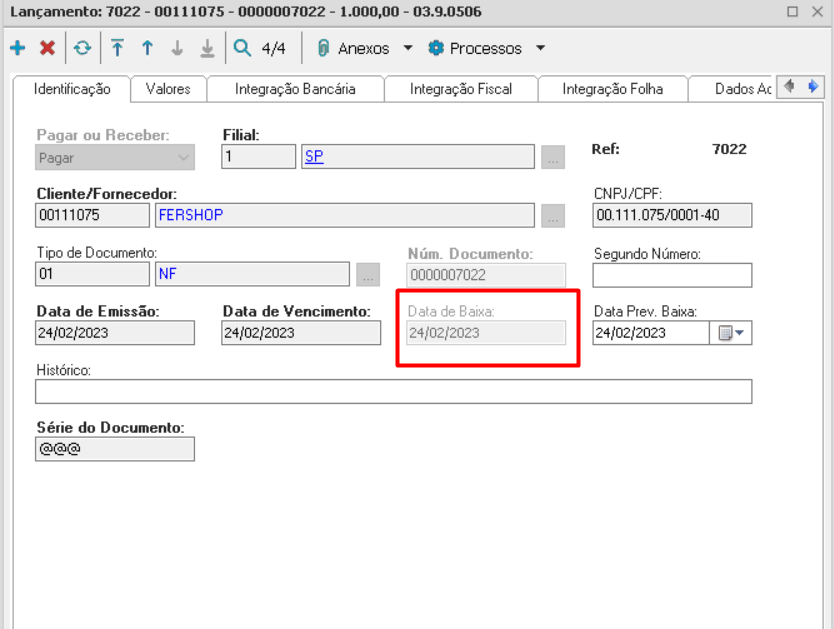Click the Data de Vencimento field
The height and width of the screenshot is (629, 834).
tap(301, 333)
